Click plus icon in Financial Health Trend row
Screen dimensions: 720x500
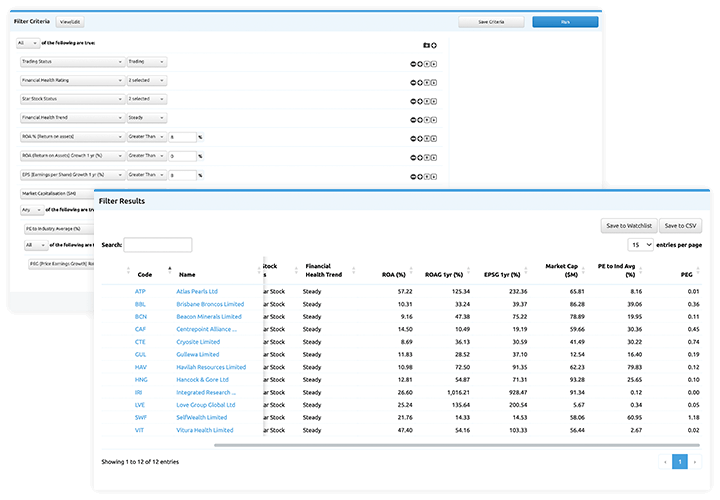[x=420, y=119]
